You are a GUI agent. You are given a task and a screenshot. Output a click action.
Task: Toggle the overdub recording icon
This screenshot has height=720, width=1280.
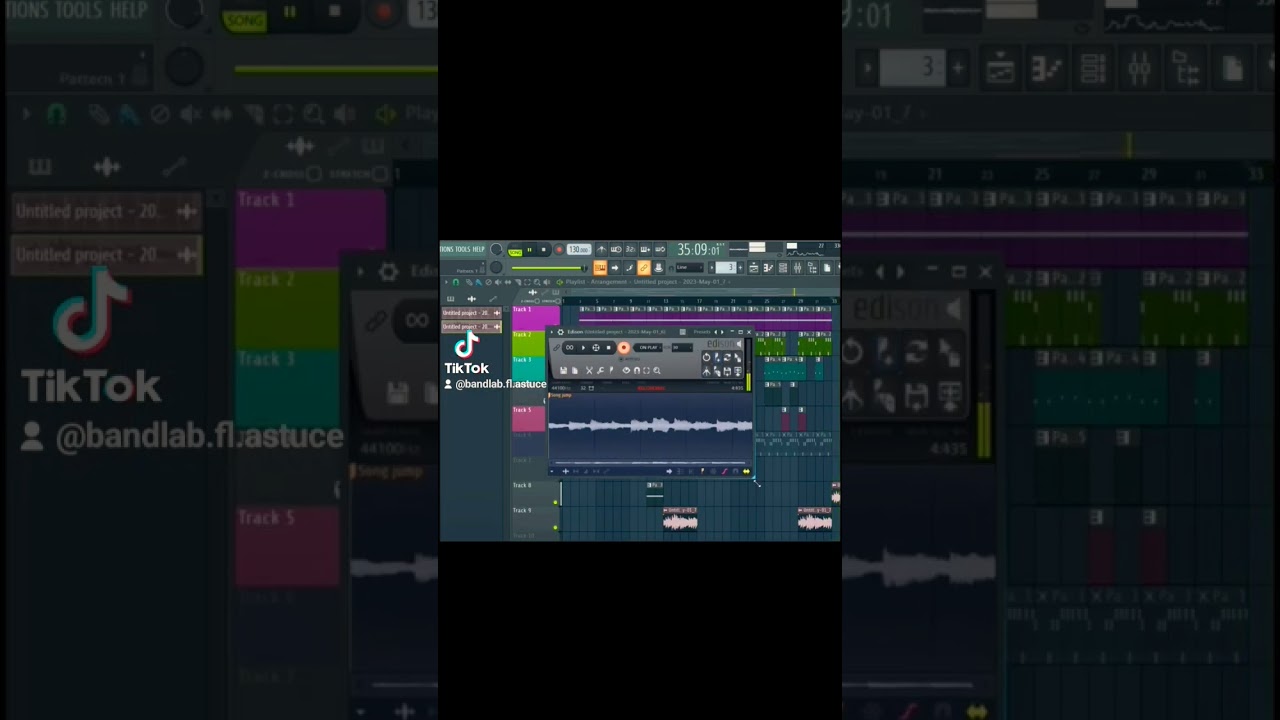(x=645, y=250)
